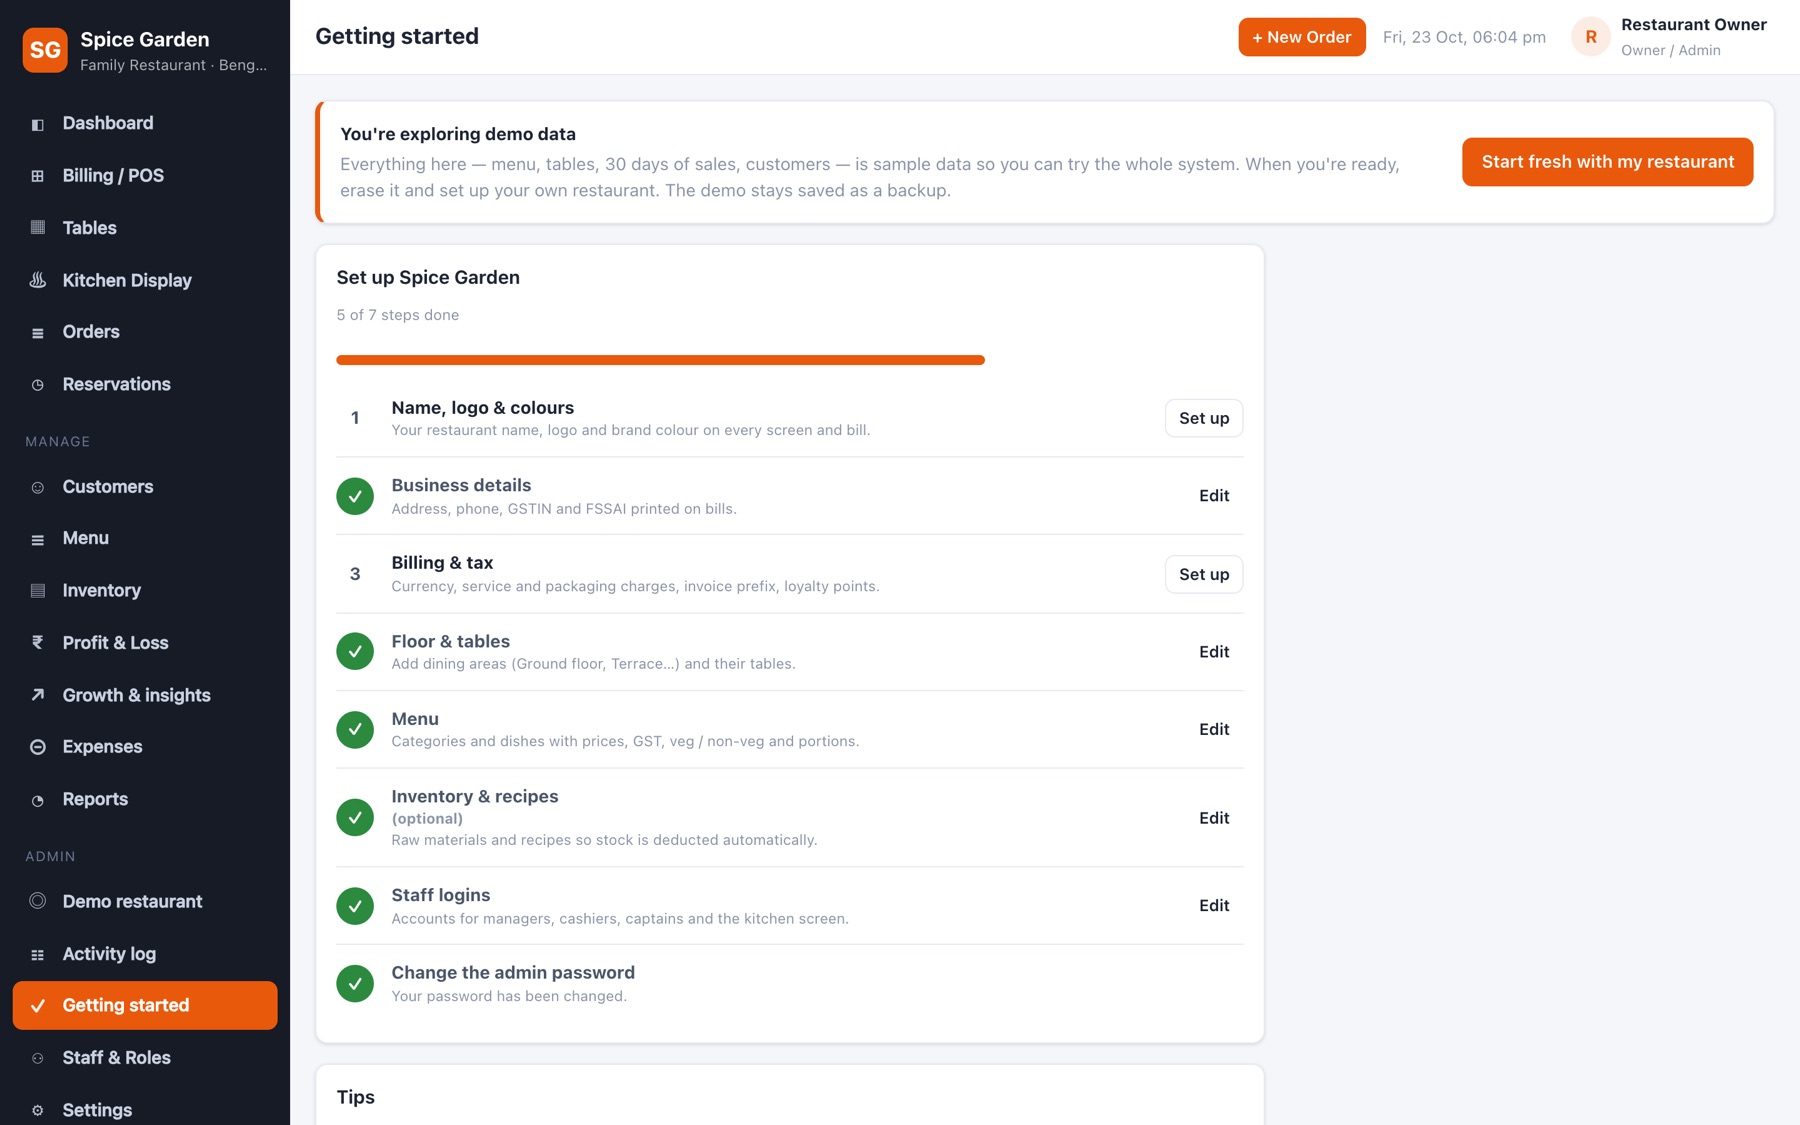Viewport: 1800px width, 1125px height.
Task: Click Start fresh with my restaurant
Action: [1608, 162]
